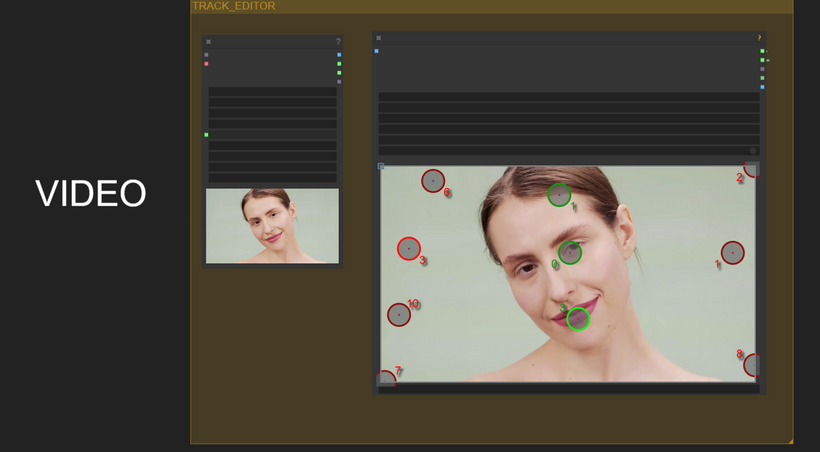Image resolution: width=820 pixels, height=452 pixels.
Task: Click the top green output socket of points editor
Action: 762,51
